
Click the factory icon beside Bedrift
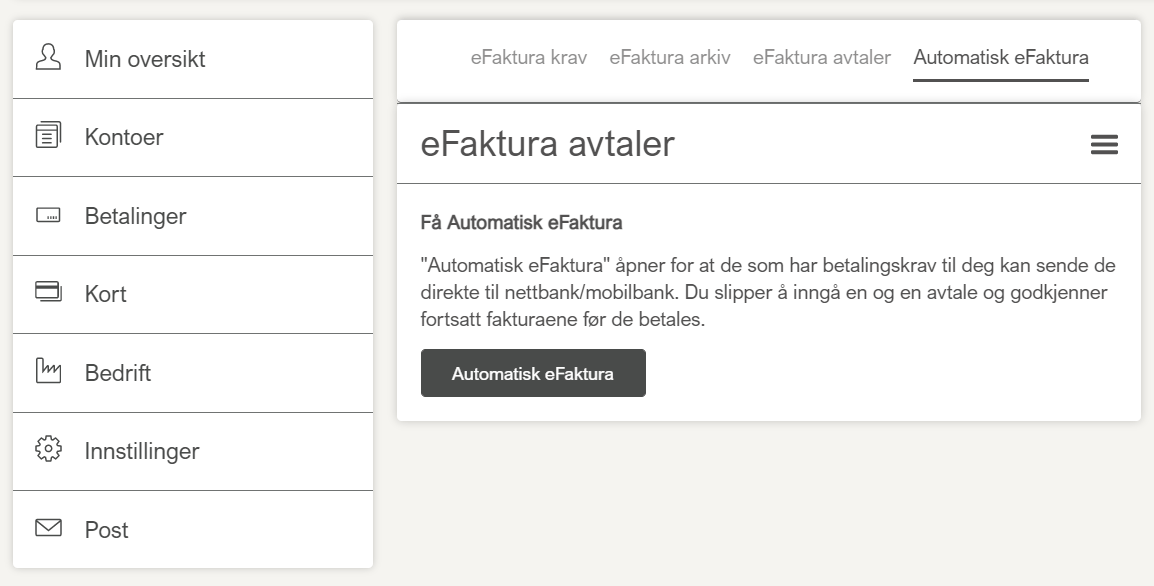[48, 372]
